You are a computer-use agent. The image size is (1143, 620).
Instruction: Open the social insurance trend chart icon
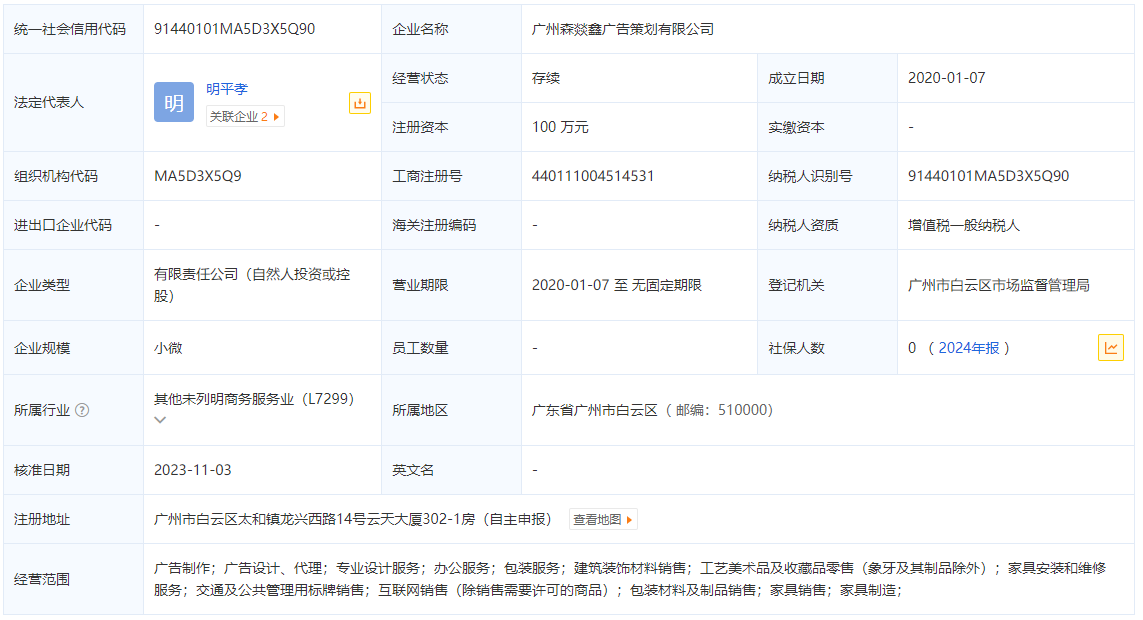pos(1110,348)
